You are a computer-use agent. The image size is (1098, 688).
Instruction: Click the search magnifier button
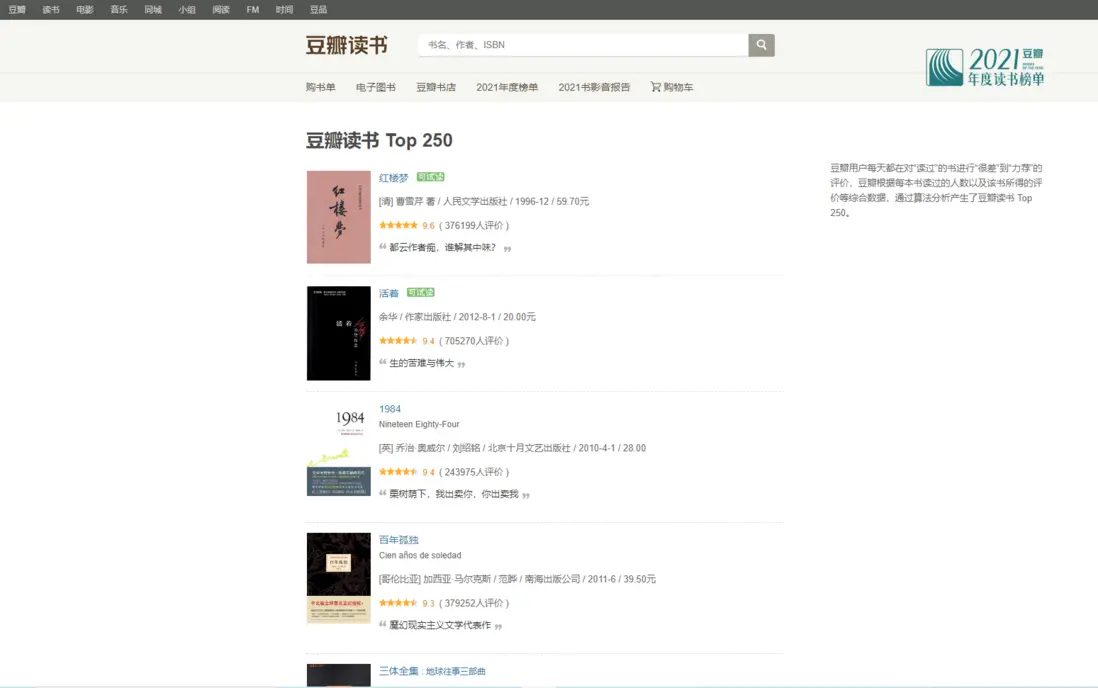(x=761, y=45)
